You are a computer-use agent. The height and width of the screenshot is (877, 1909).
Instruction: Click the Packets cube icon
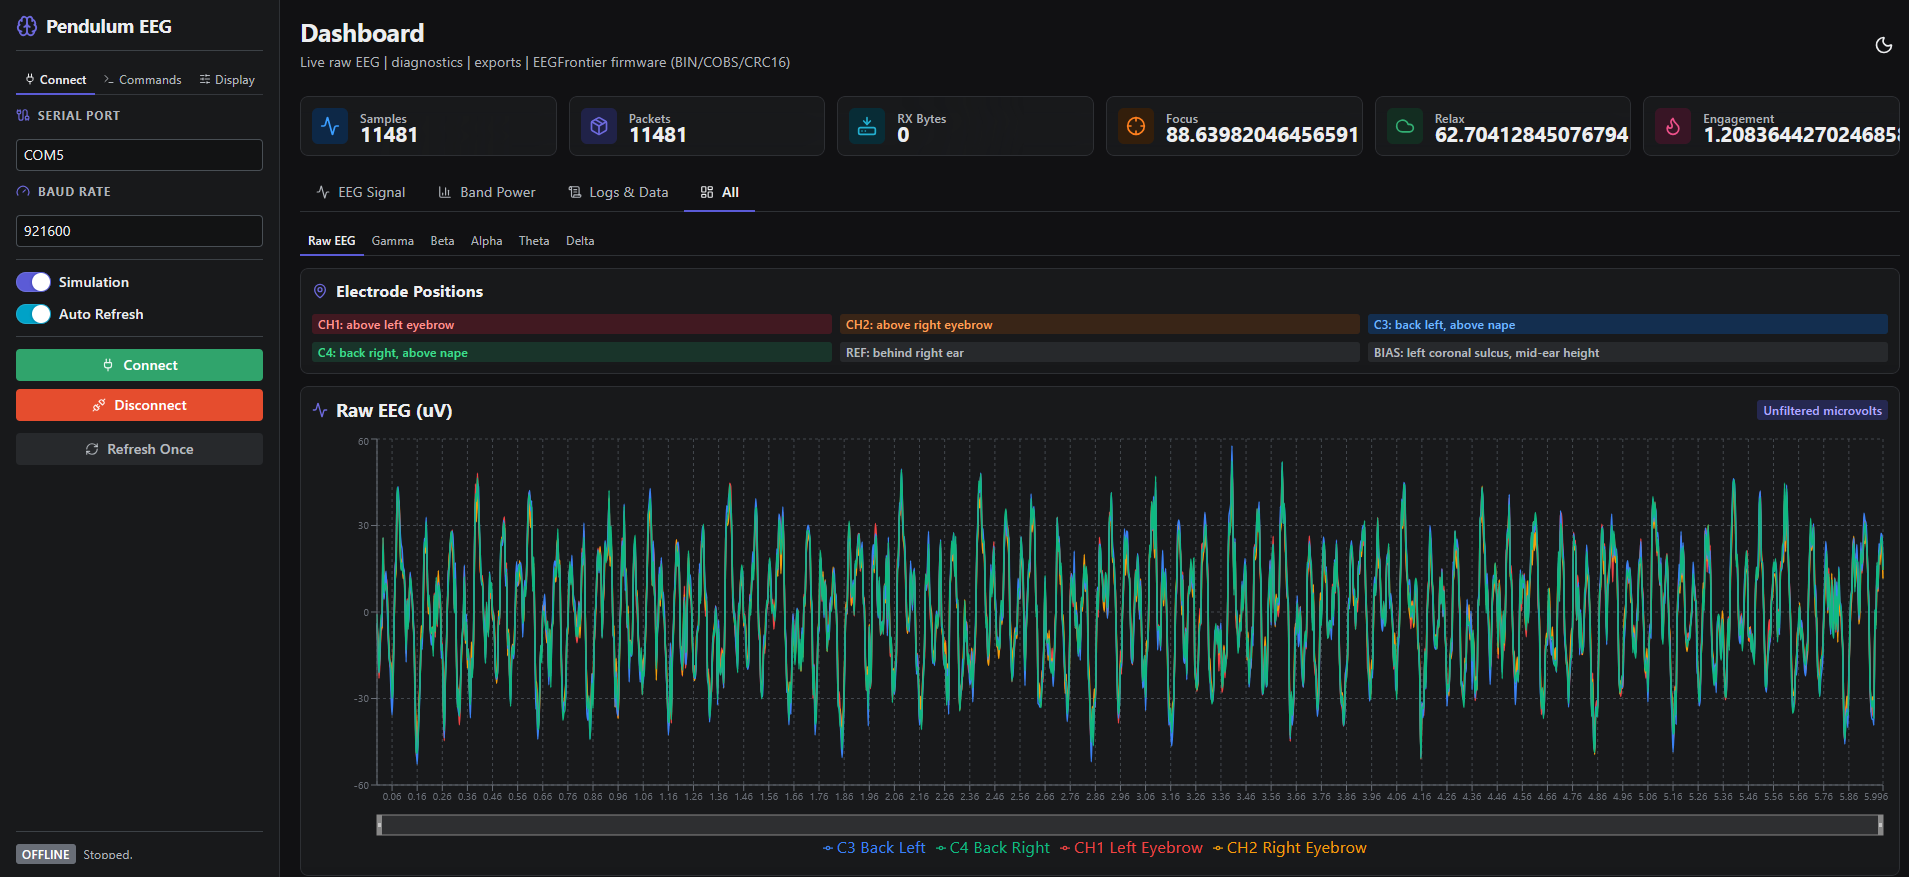pos(599,127)
